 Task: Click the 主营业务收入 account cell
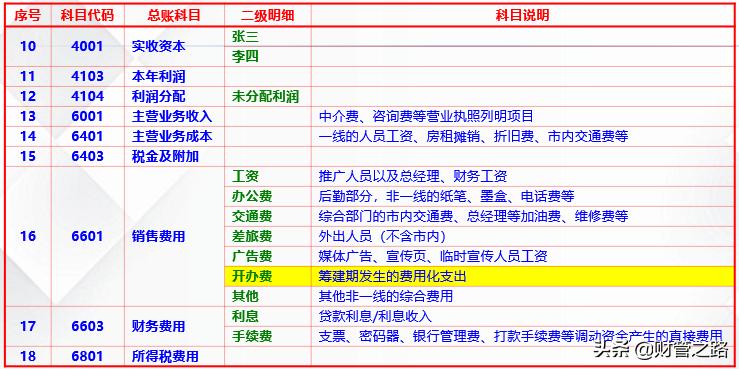pyautogui.click(x=174, y=116)
